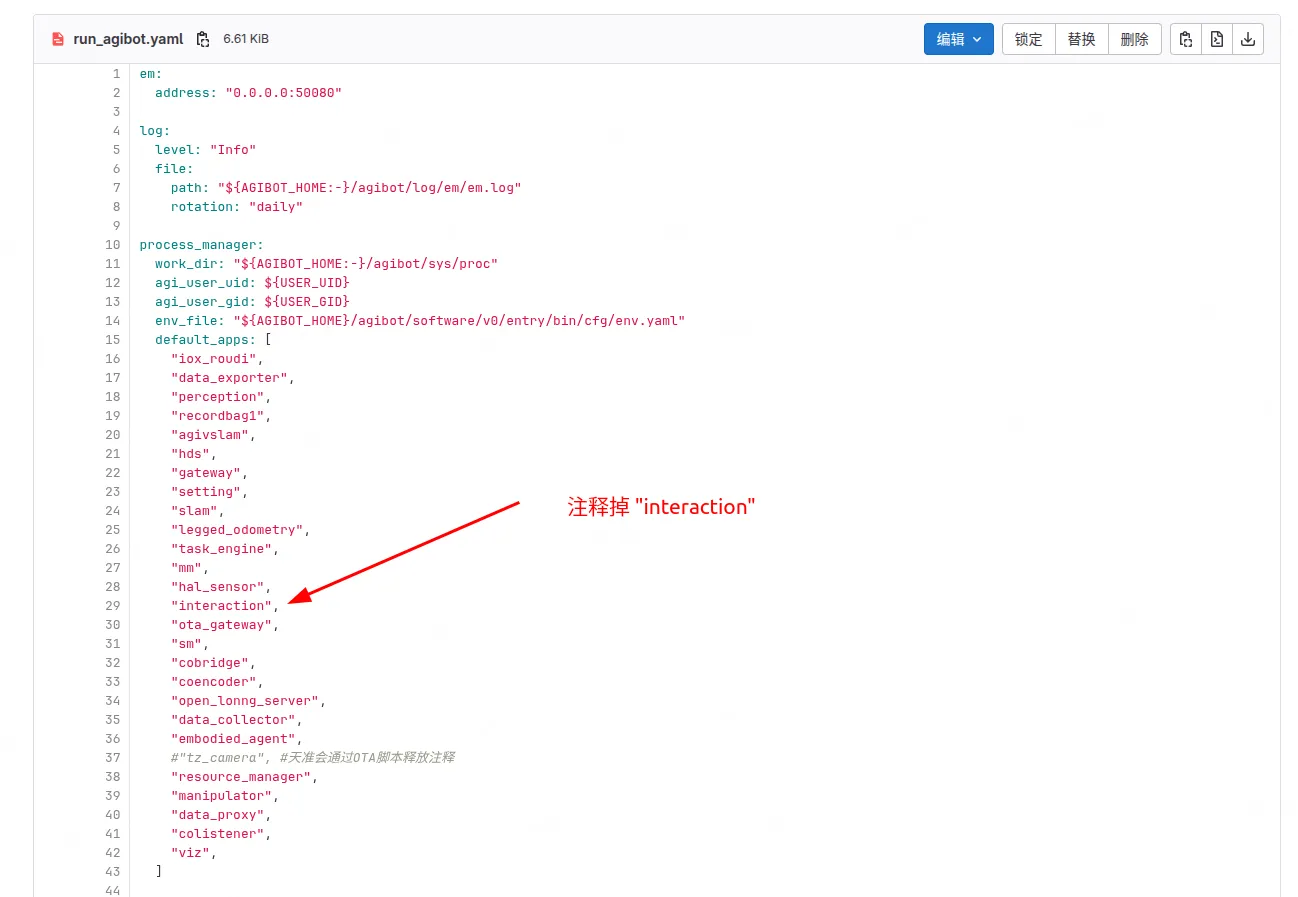Click the "sm" entry
The width and height of the screenshot is (1298, 897).
click(185, 643)
